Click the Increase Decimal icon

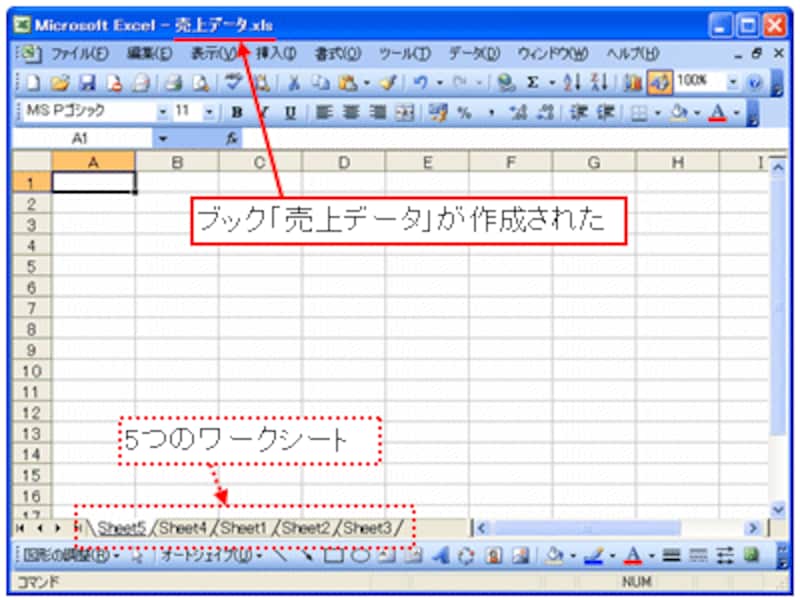pyautogui.click(x=518, y=113)
